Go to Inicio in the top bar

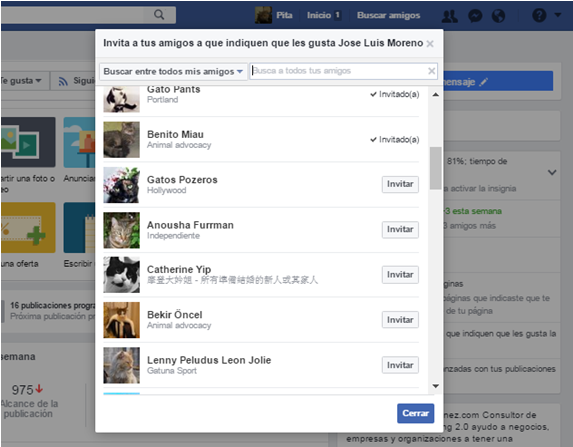(319, 15)
